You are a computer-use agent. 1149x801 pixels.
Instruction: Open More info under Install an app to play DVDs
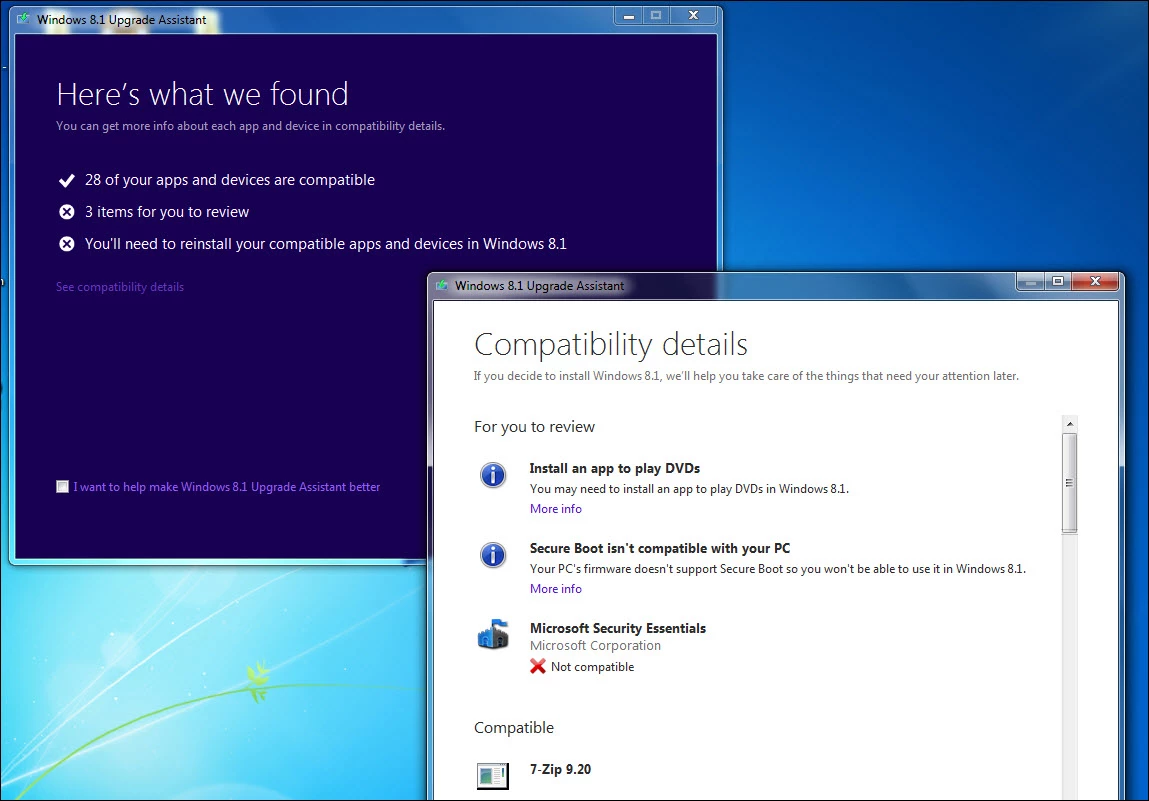click(x=555, y=509)
